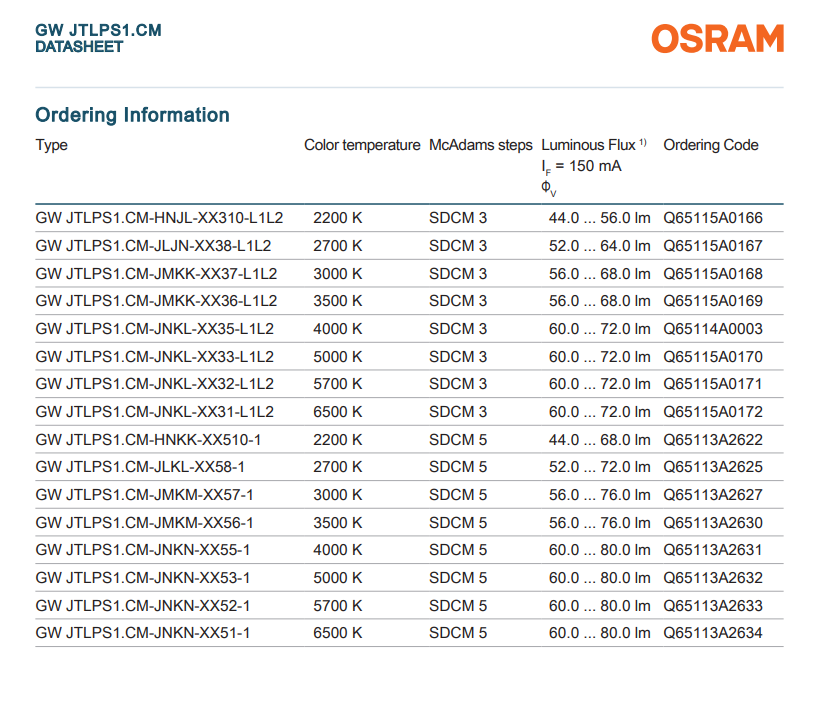Click ordering code Q65113A2632
The width and height of the screenshot is (836, 726).
click(713, 578)
